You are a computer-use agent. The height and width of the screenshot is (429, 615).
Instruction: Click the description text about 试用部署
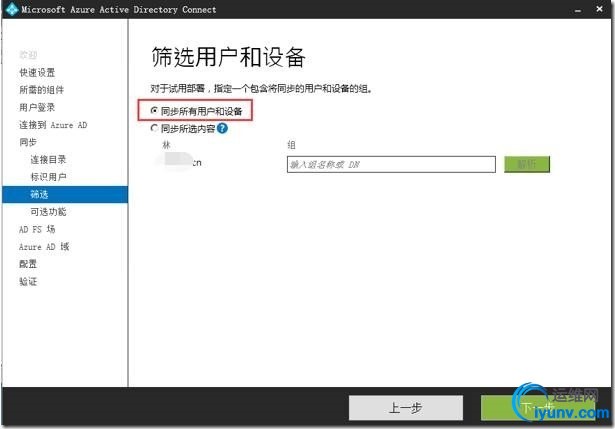tap(261, 89)
